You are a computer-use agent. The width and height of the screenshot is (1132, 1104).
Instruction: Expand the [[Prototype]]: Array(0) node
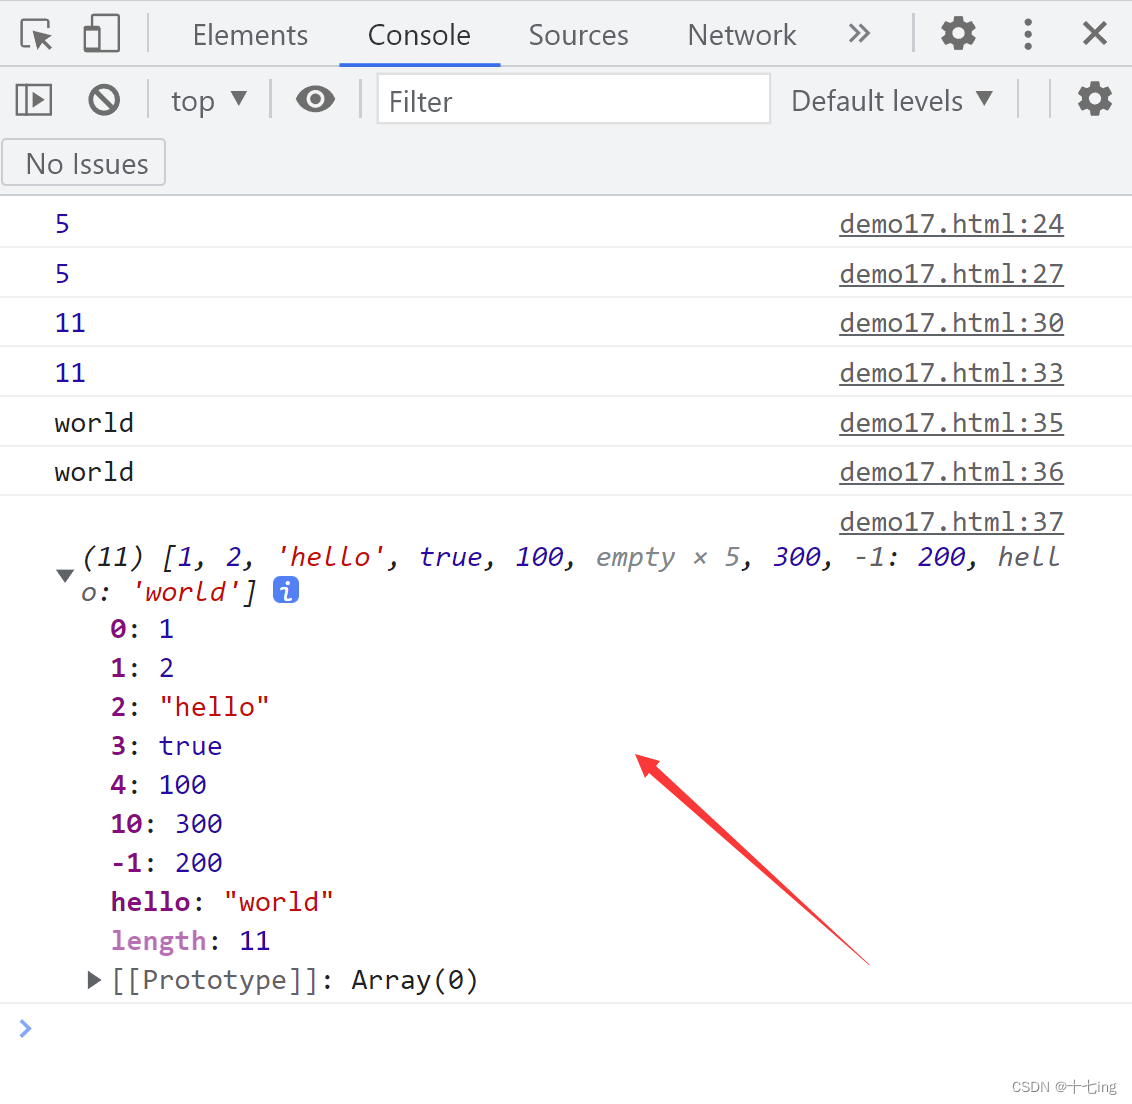click(x=93, y=980)
